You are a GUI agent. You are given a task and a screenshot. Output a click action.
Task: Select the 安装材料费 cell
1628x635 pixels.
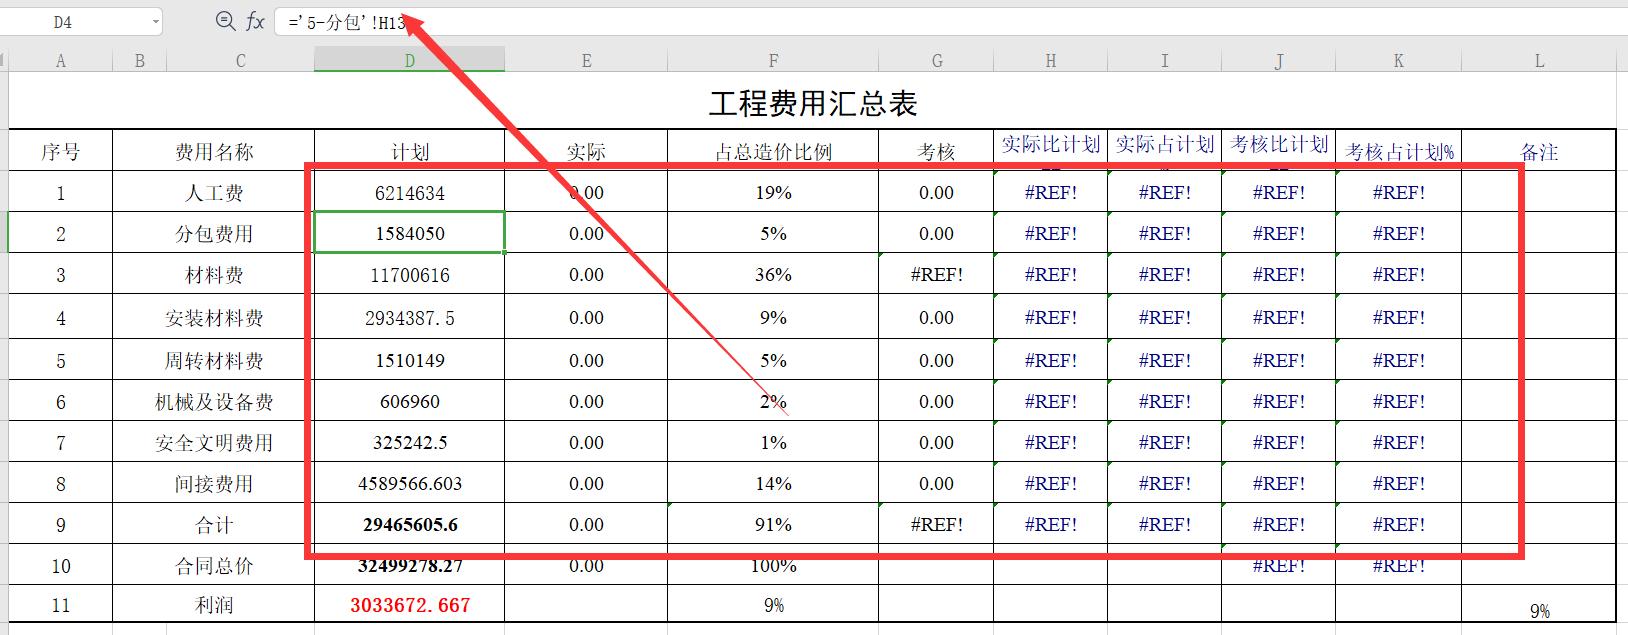[x=214, y=317]
